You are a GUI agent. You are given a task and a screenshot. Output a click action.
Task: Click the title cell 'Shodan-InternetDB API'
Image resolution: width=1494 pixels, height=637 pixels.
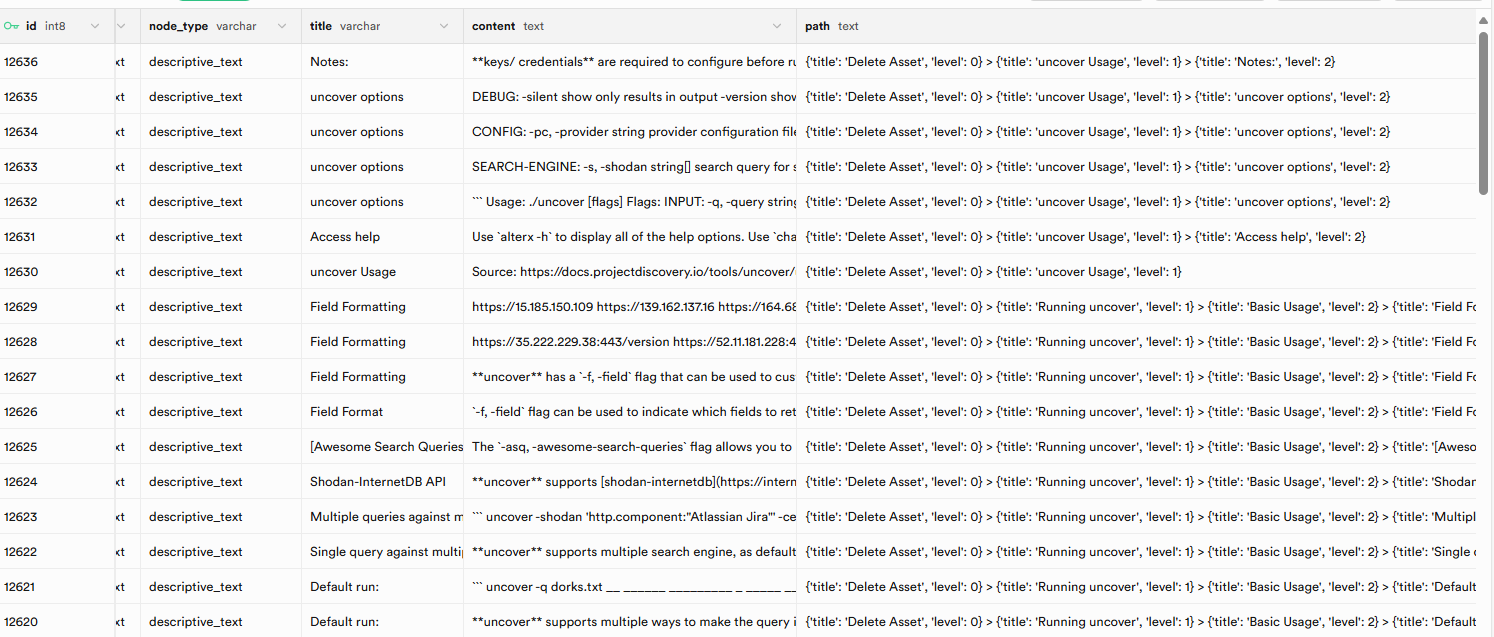coord(383,482)
